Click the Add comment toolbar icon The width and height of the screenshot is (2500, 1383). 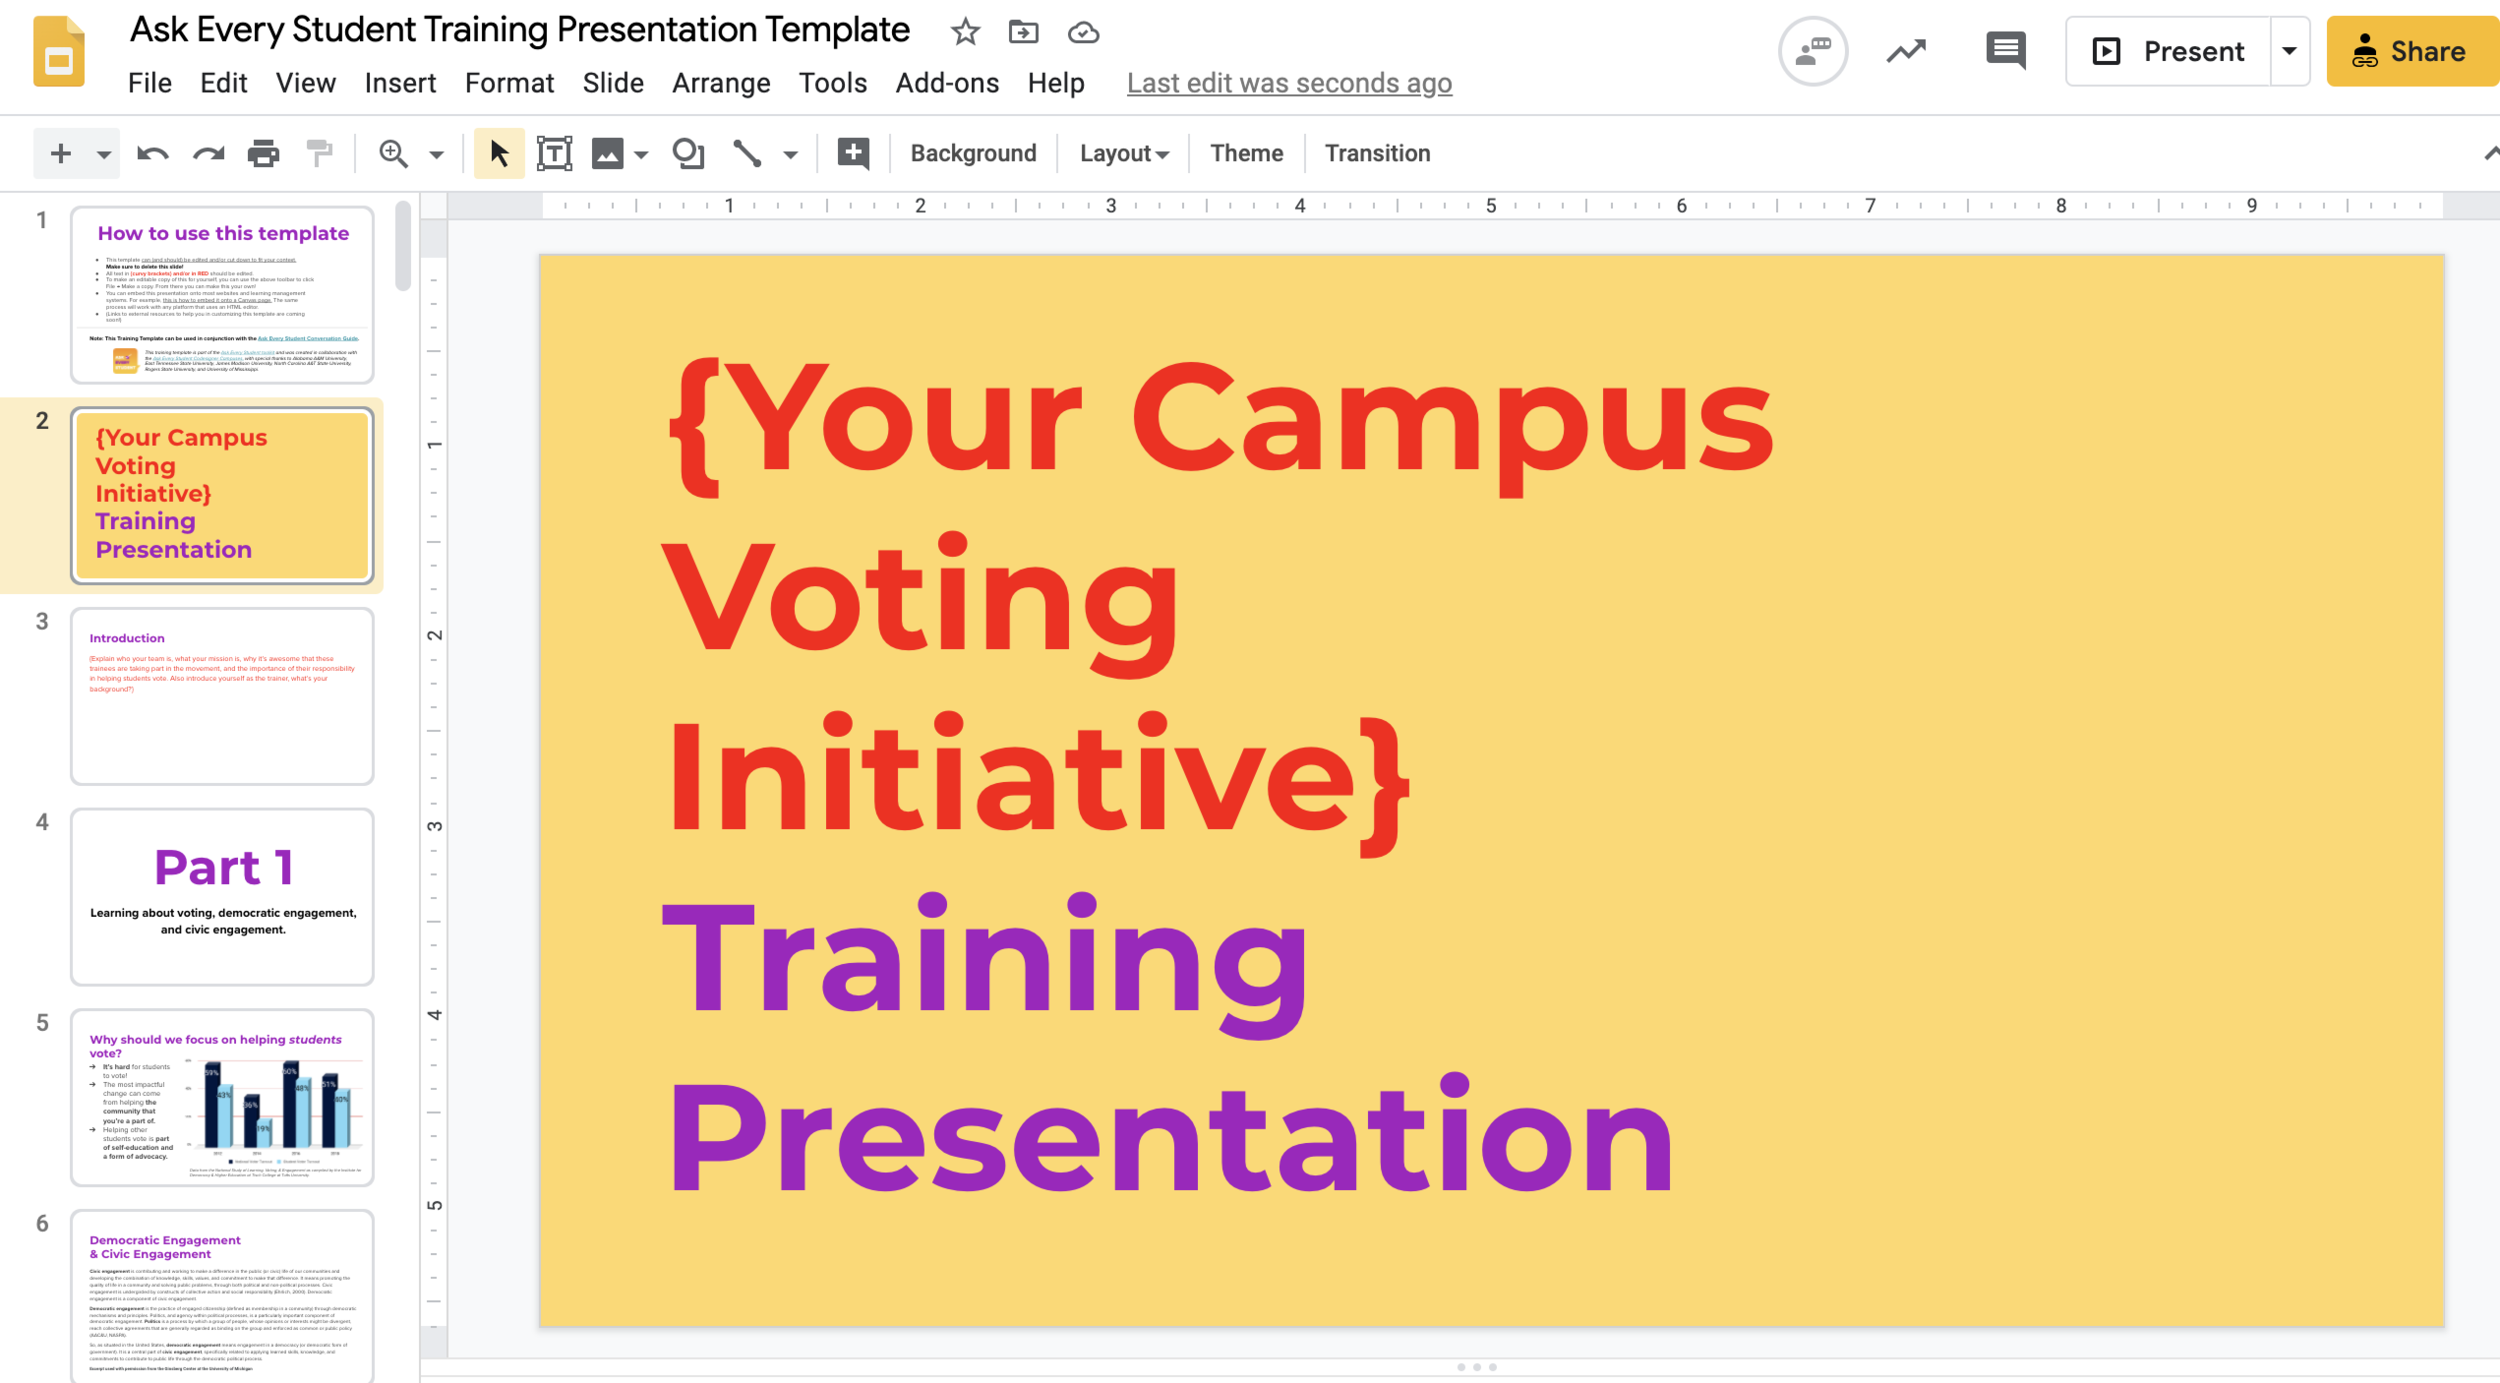pyautogui.click(x=852, y=153)
